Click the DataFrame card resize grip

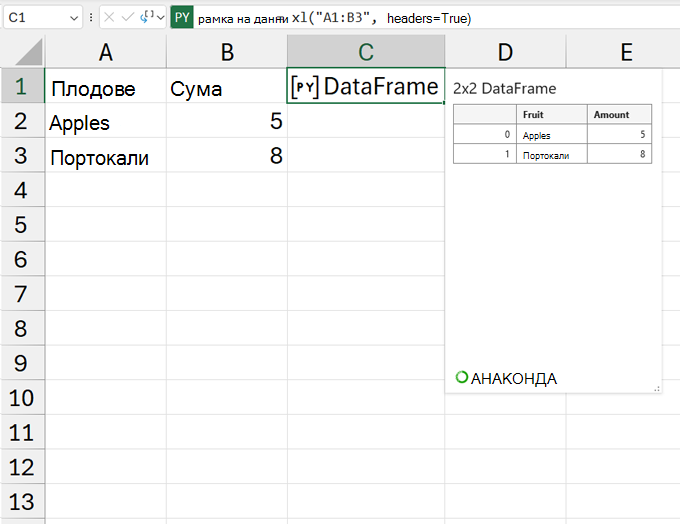point(657,389)
